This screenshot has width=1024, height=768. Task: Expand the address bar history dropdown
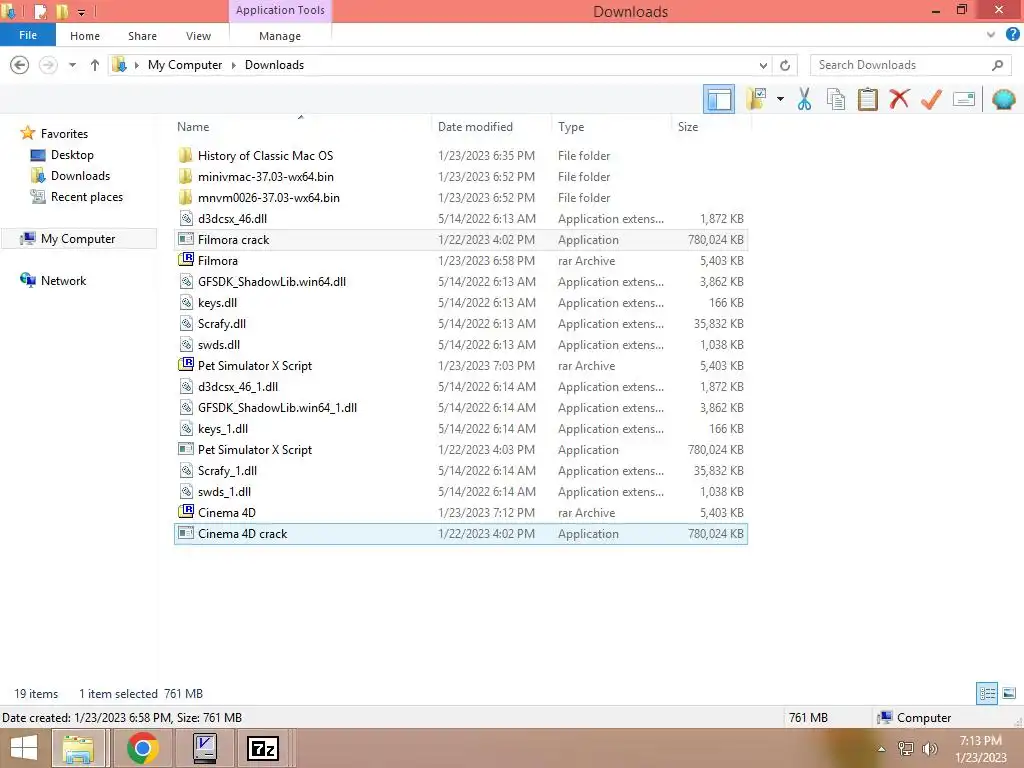[763, 65]
